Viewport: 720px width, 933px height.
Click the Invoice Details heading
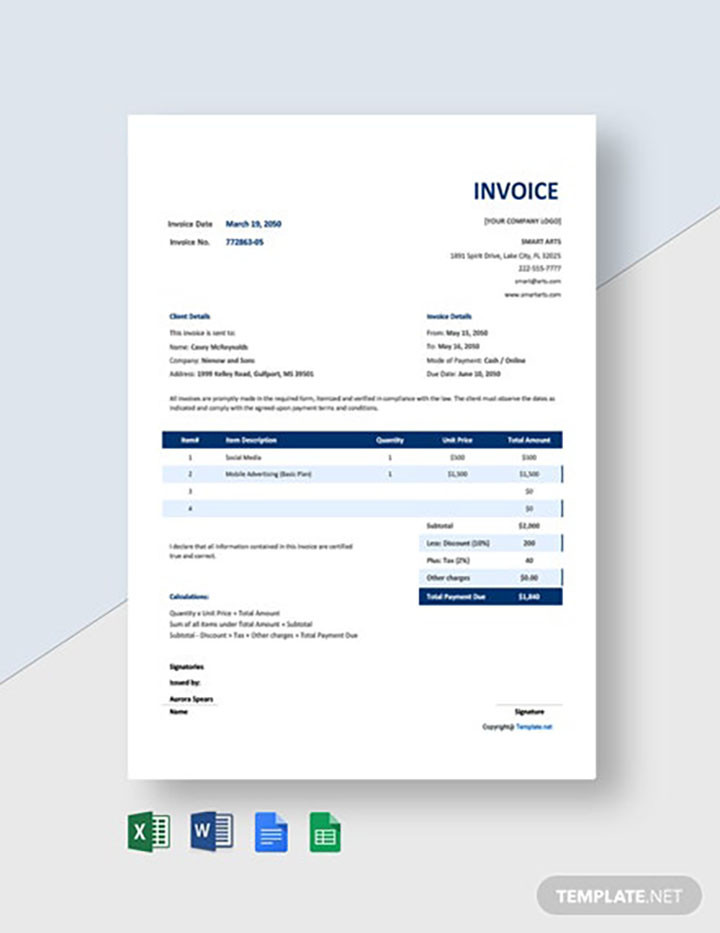tap(449, 316)
